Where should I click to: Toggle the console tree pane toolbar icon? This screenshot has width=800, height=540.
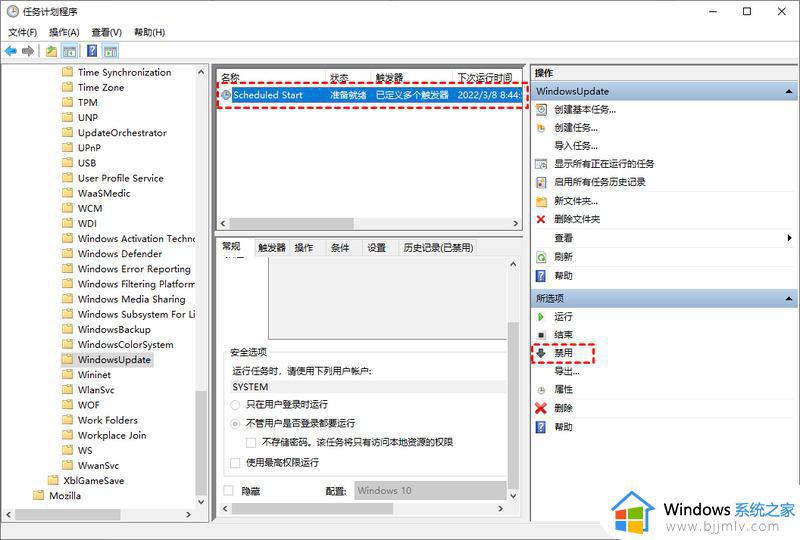(x=69, y=51)
